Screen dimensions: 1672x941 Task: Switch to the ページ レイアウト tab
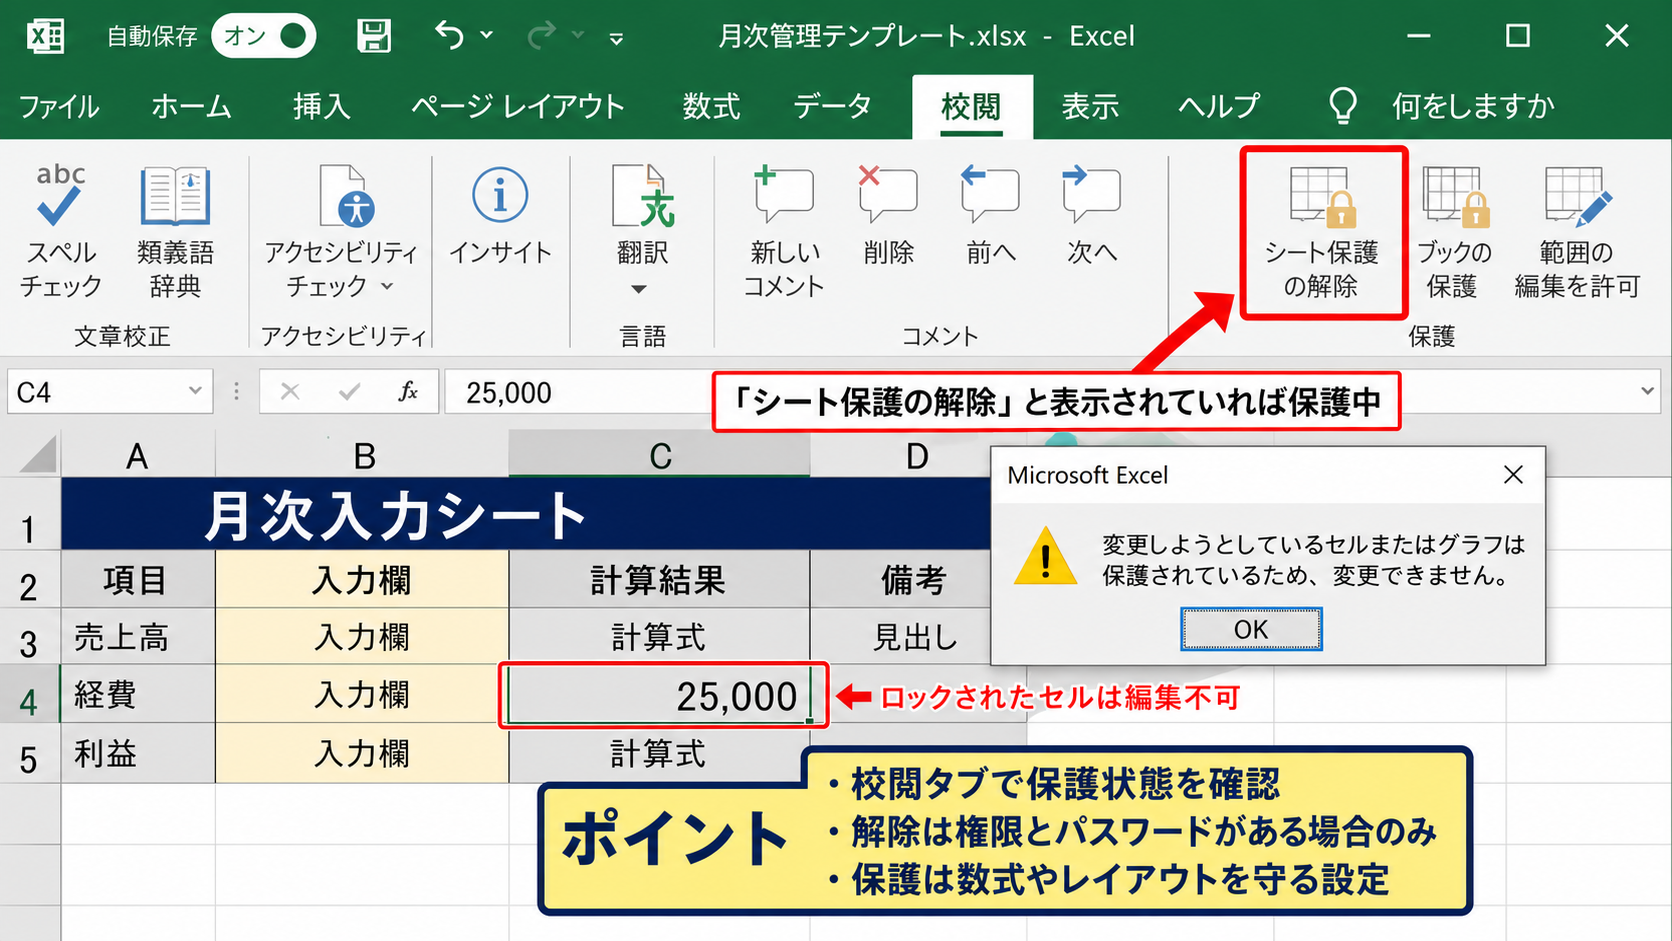point(518,106)
